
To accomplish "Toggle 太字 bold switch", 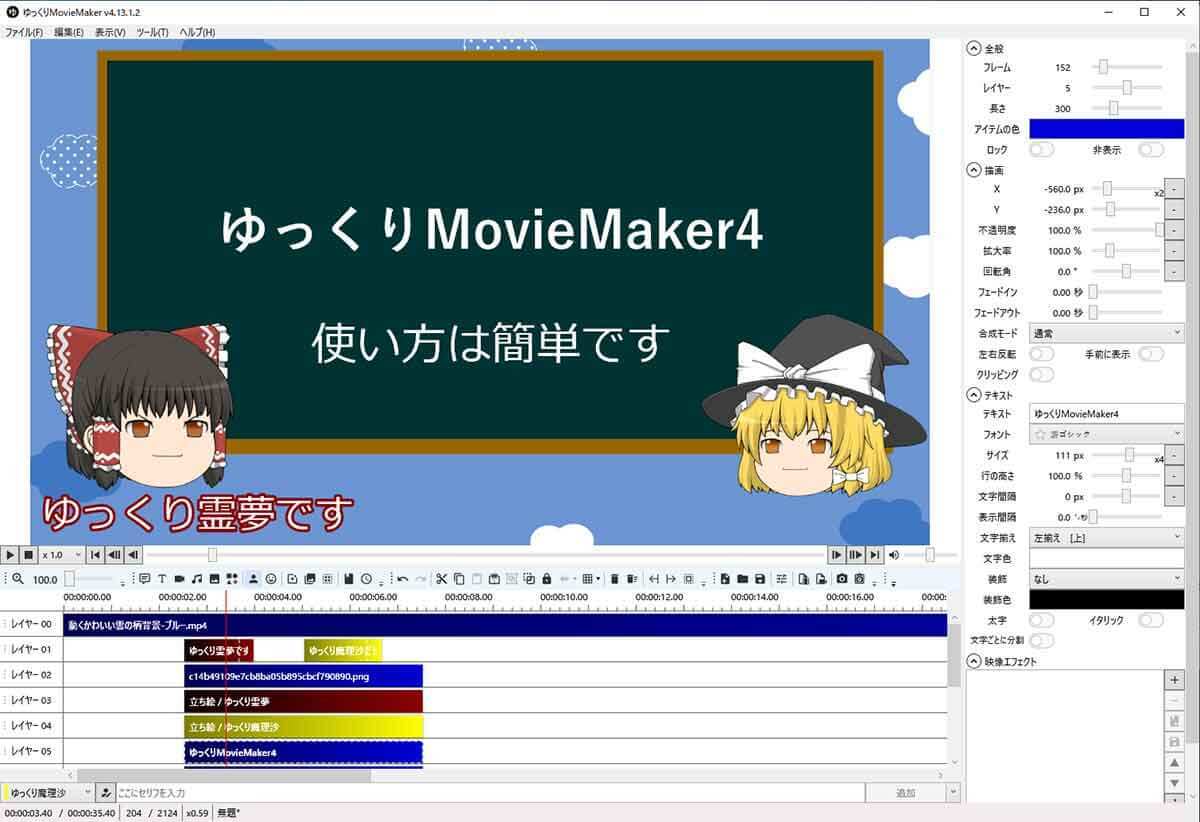I will 1042,620.
